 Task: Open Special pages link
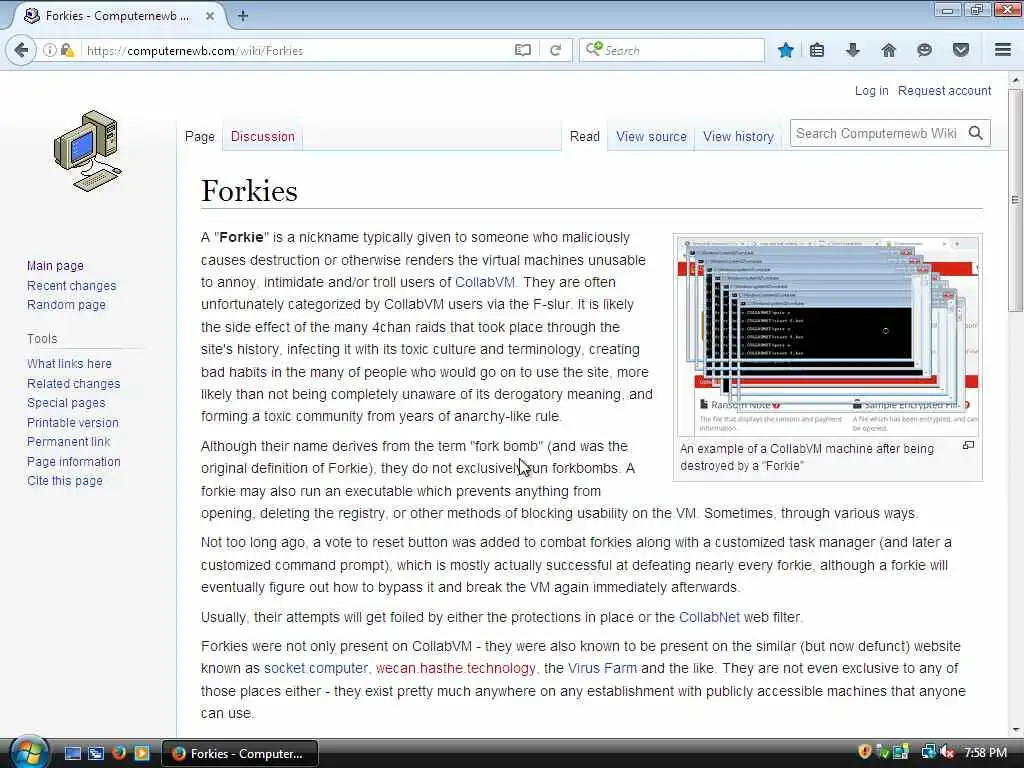[66, 403]
